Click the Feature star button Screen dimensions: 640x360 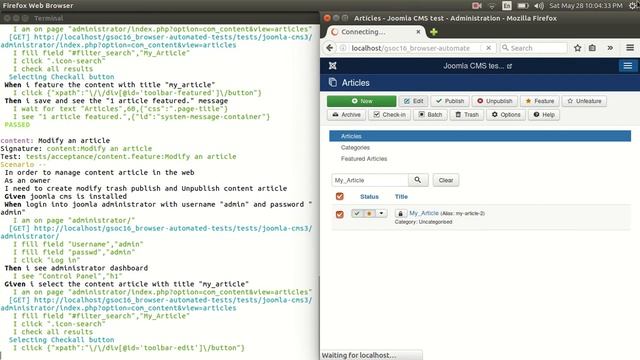click(540, 101)
